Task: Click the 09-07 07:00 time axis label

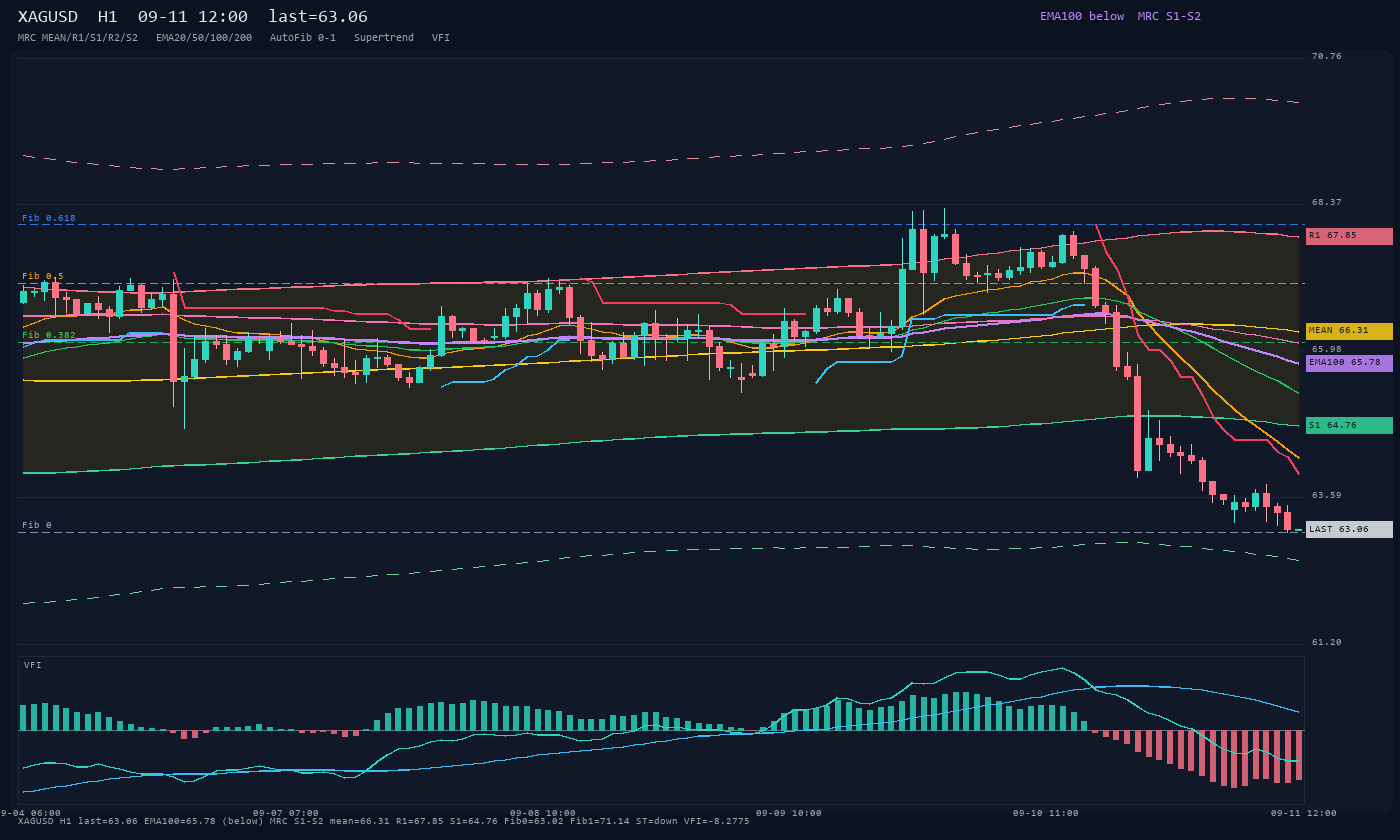Action: point(286,813)
